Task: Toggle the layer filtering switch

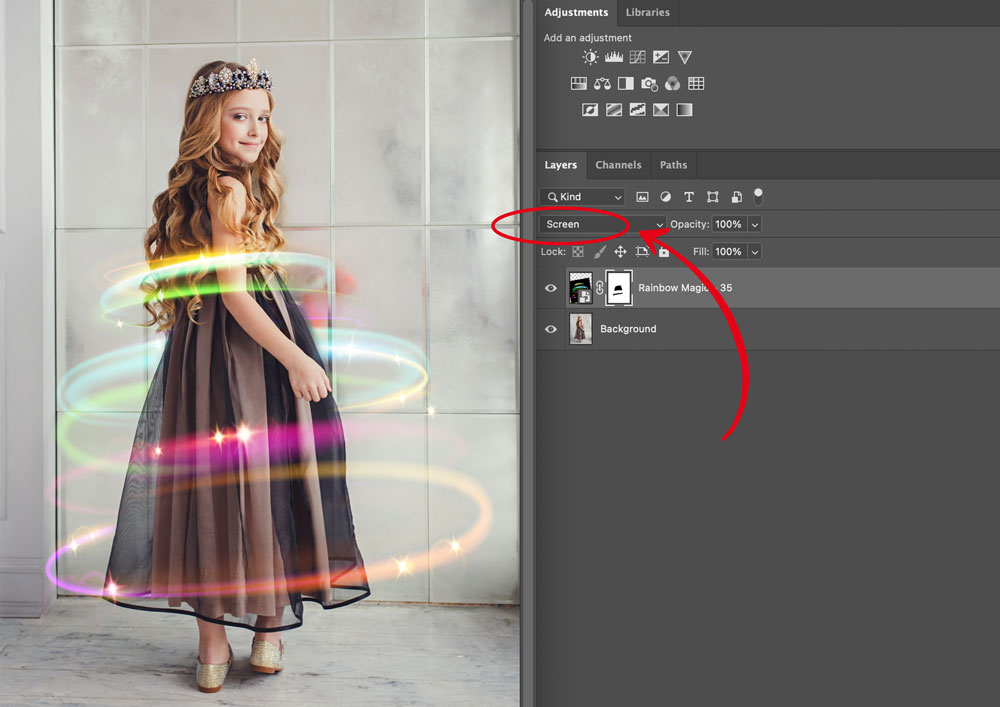Action: (x=758, y=196)
